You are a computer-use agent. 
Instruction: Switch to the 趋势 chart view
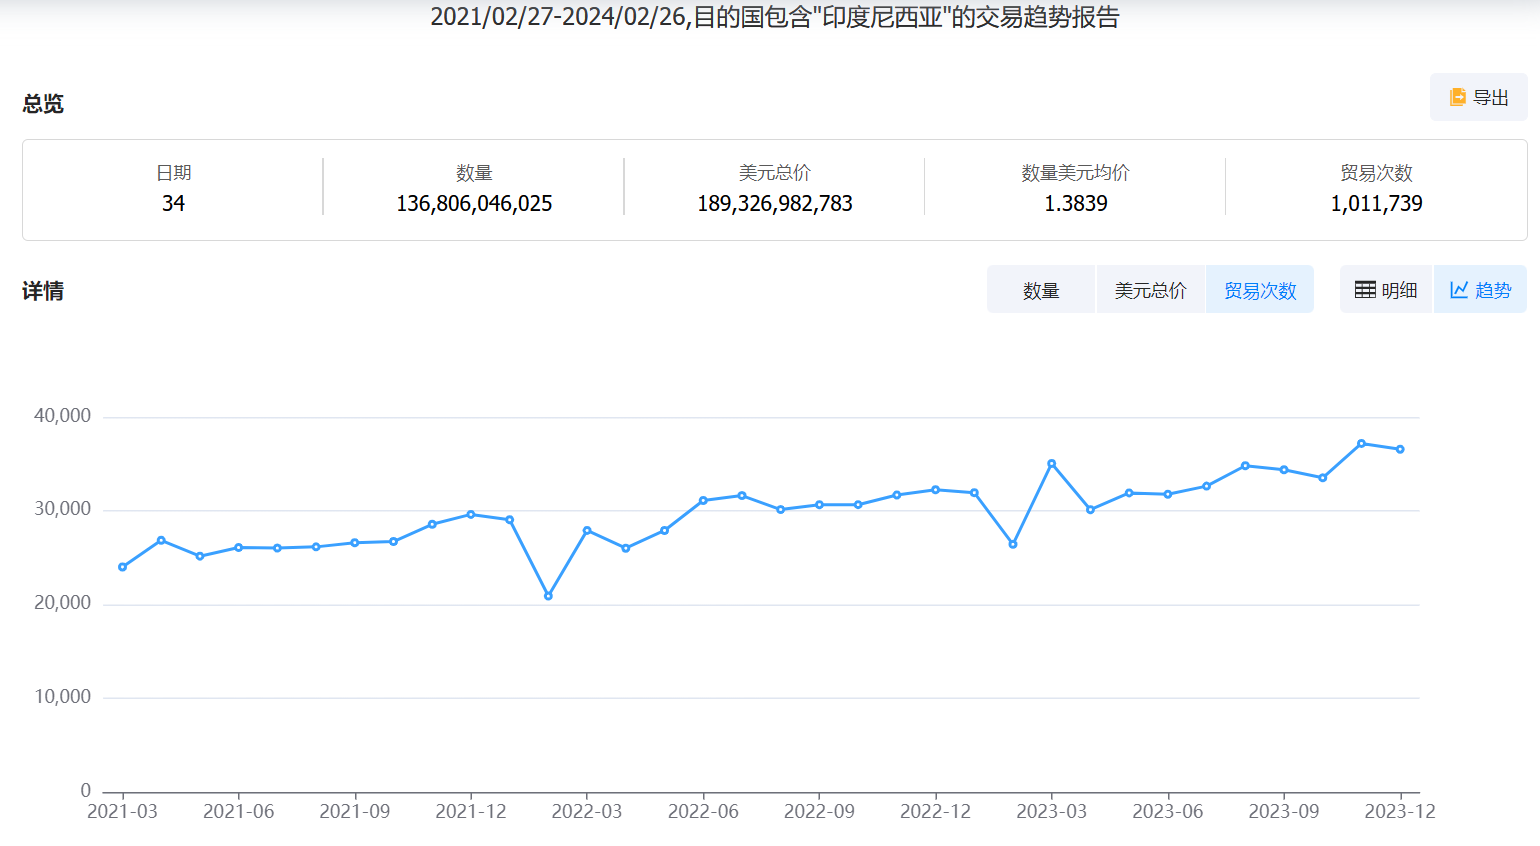pyautogui.click(x=1481, y=290)
